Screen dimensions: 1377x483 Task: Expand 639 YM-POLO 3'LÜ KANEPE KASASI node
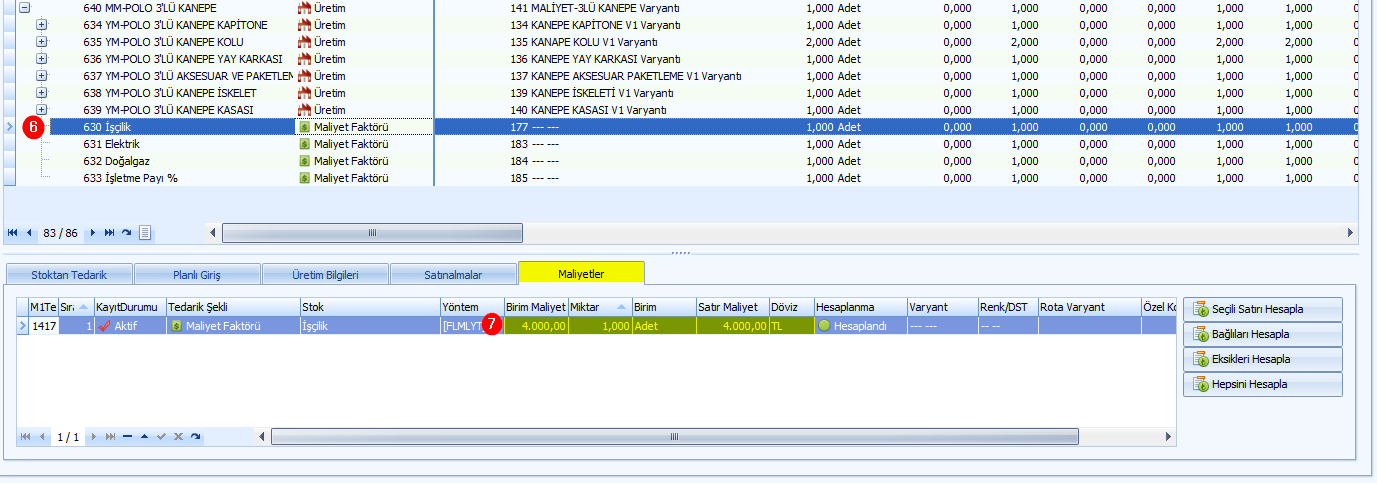pos(41,110)
